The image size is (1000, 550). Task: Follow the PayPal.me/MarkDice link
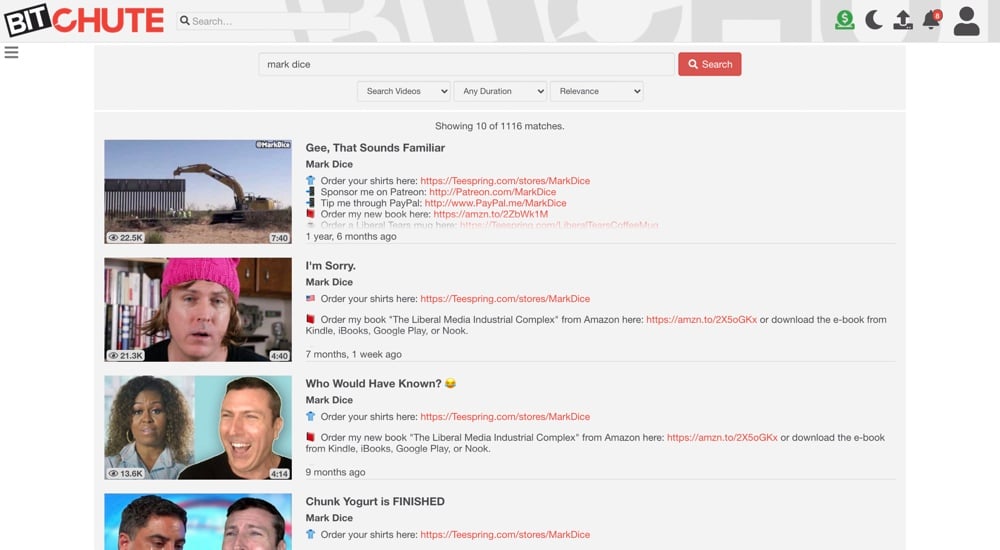click(x=496, y=203)
